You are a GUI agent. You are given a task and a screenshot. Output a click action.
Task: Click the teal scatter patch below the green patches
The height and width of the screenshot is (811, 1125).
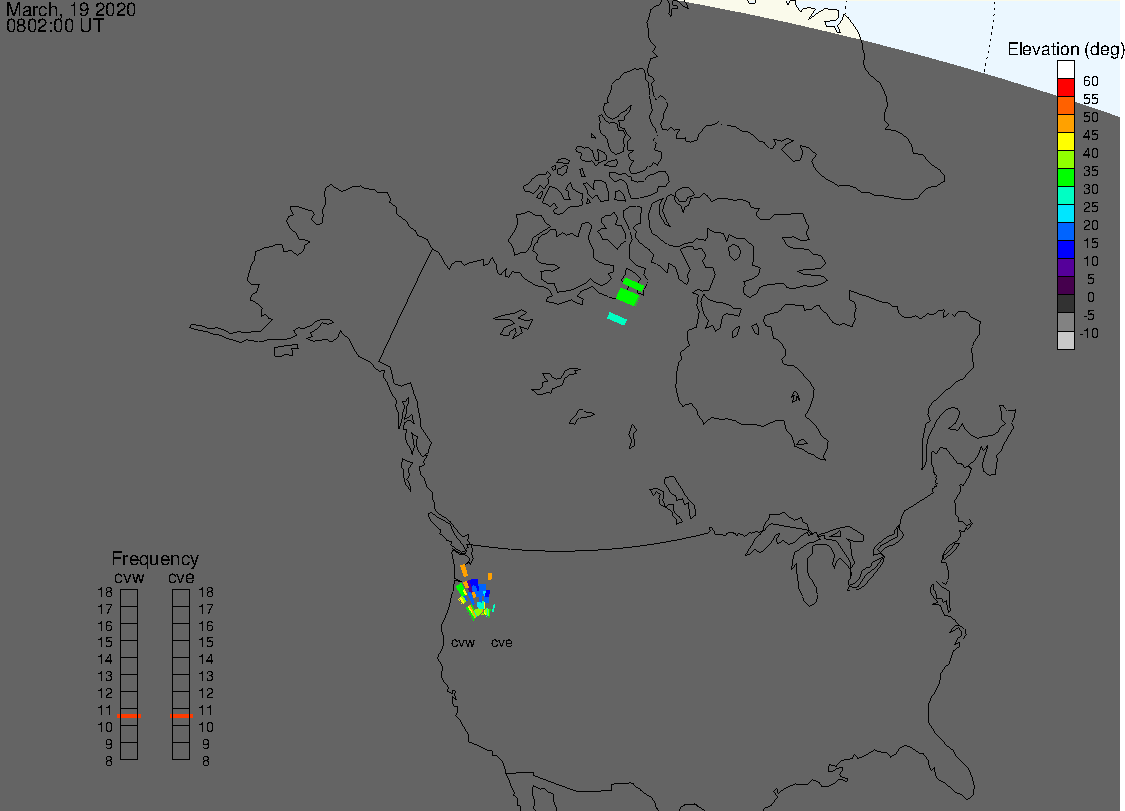[x=617, y=319]
